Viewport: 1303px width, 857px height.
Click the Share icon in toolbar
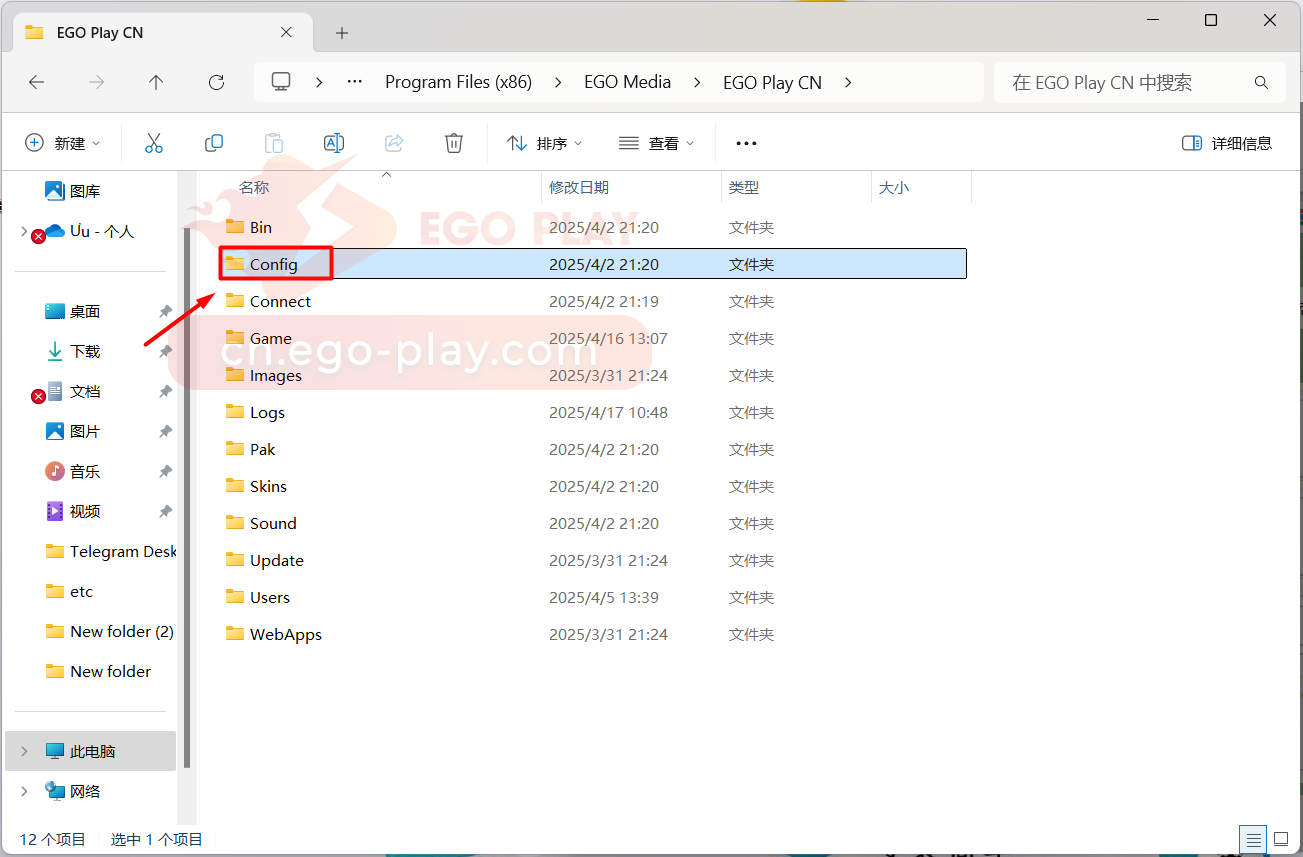click(394, 143)
